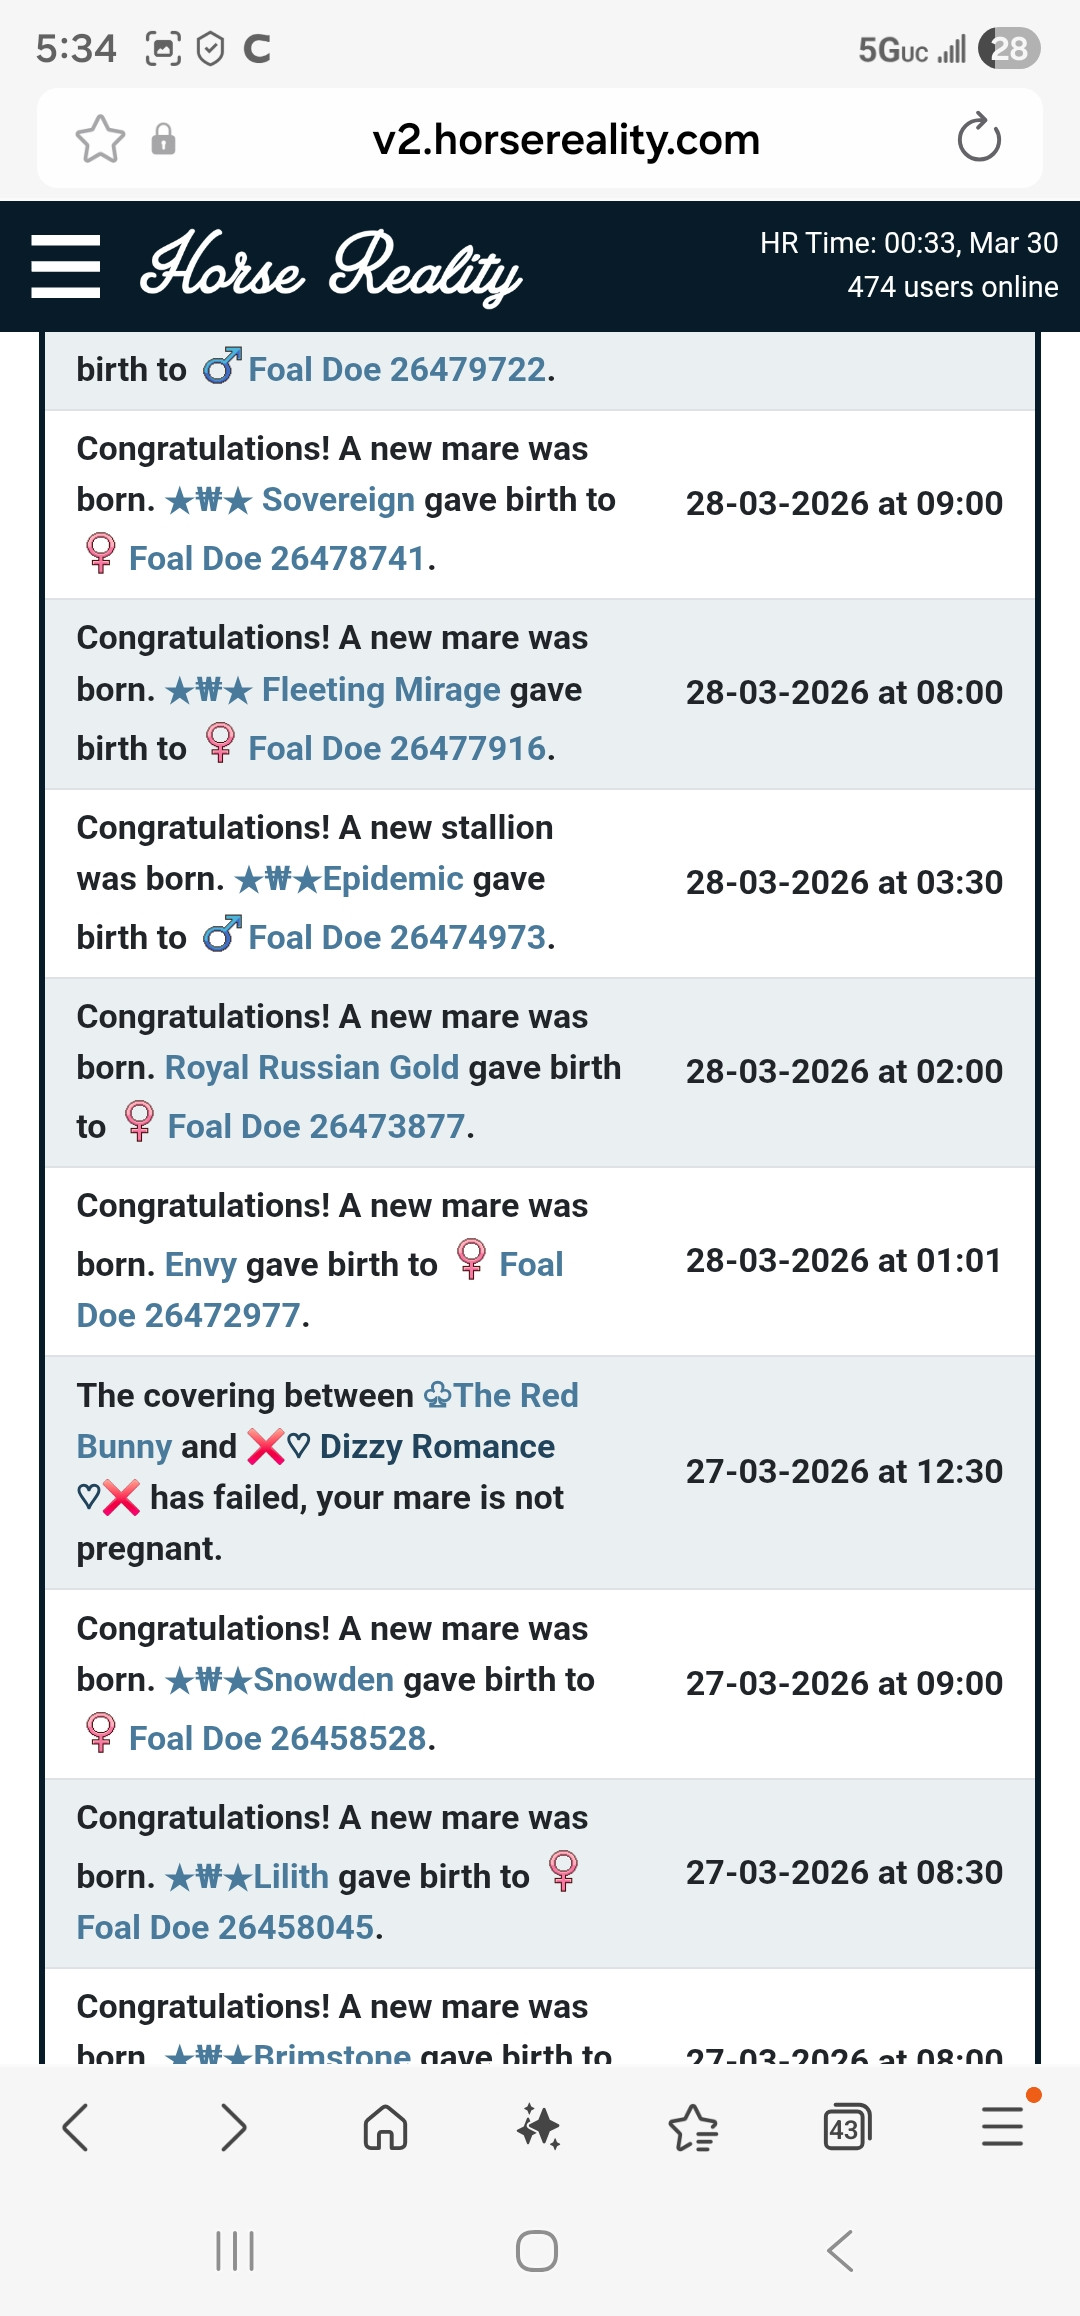Tap the lock site security icon

tap(163, 139)
